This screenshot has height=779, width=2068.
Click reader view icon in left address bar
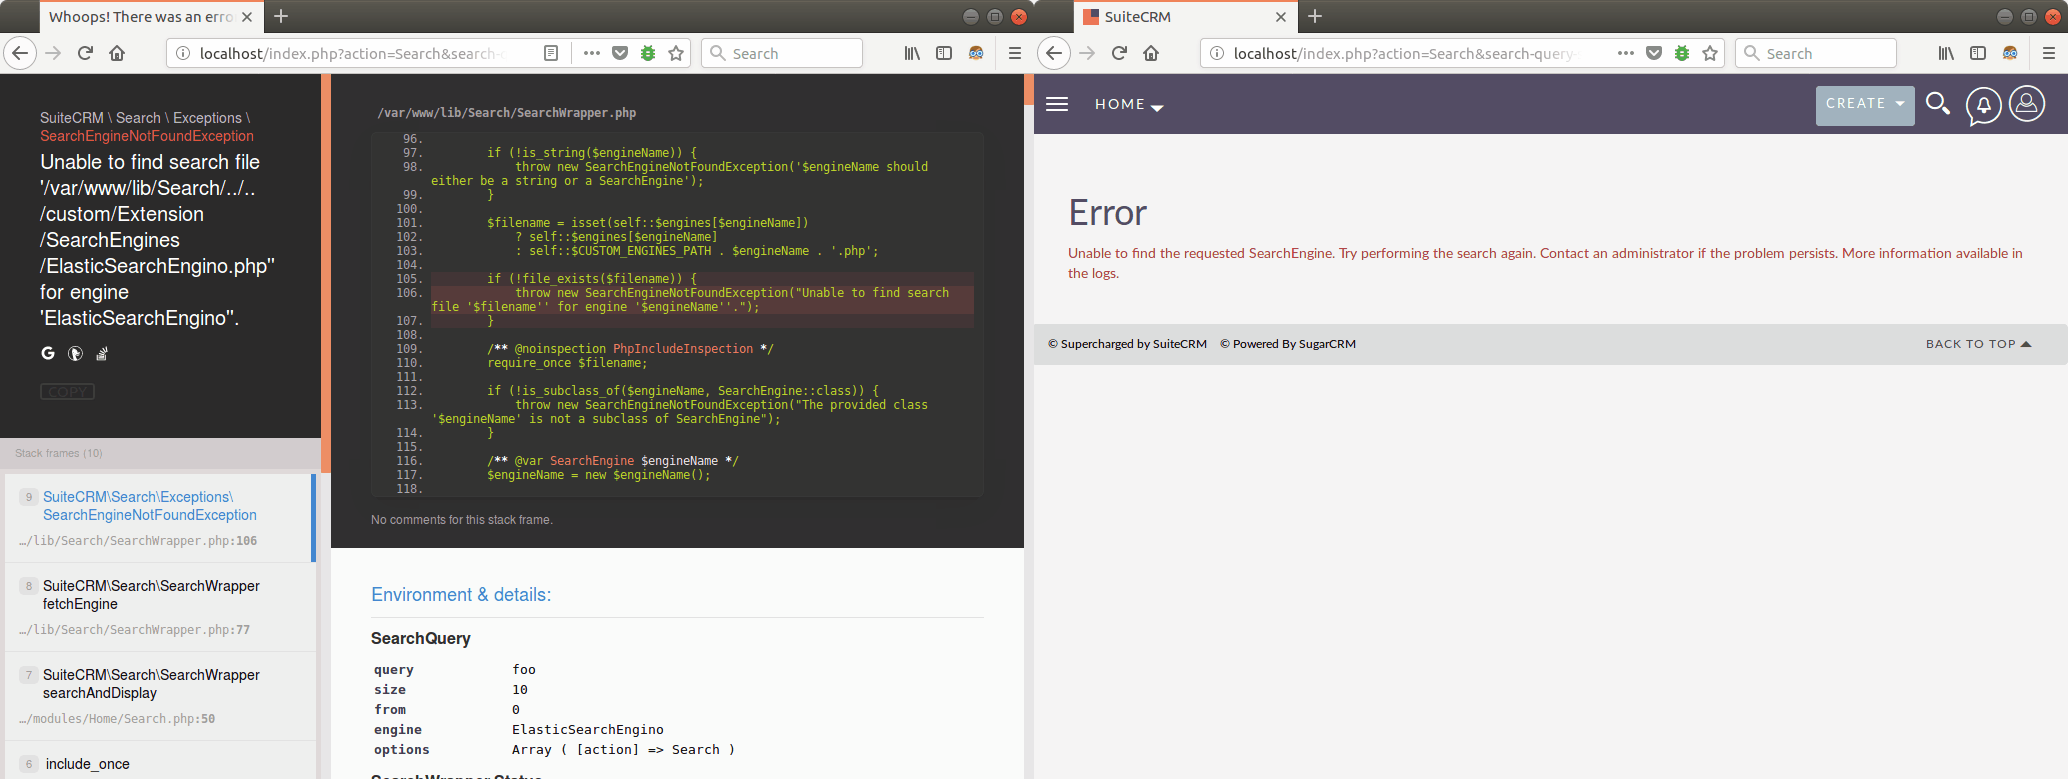pos(551,53)
